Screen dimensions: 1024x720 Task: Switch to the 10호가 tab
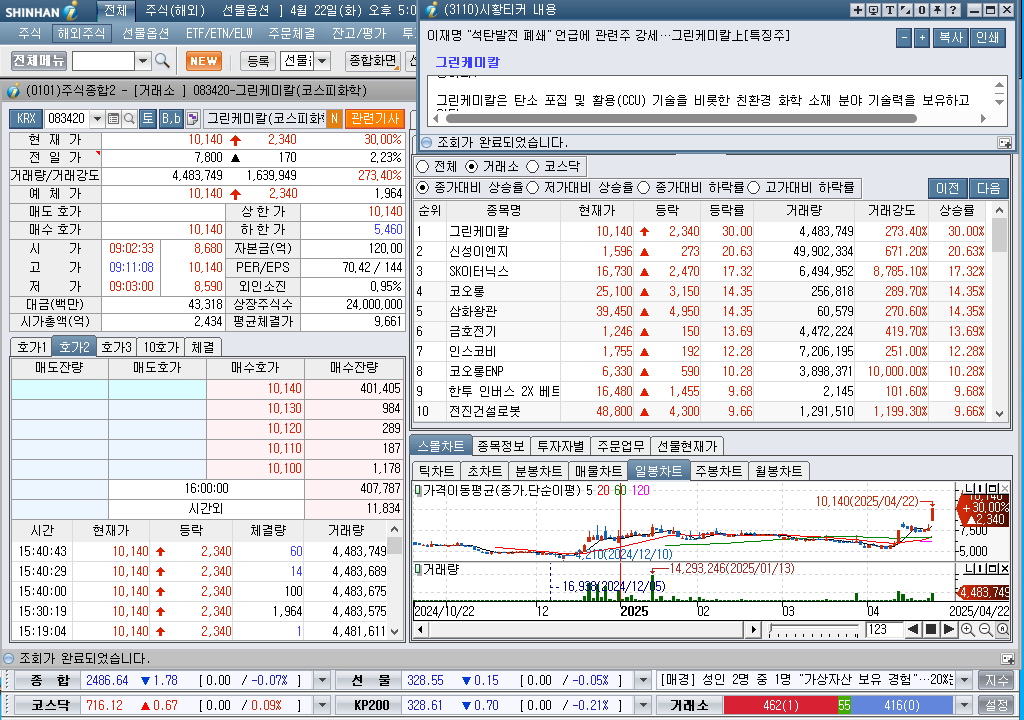tap(161, 347)
